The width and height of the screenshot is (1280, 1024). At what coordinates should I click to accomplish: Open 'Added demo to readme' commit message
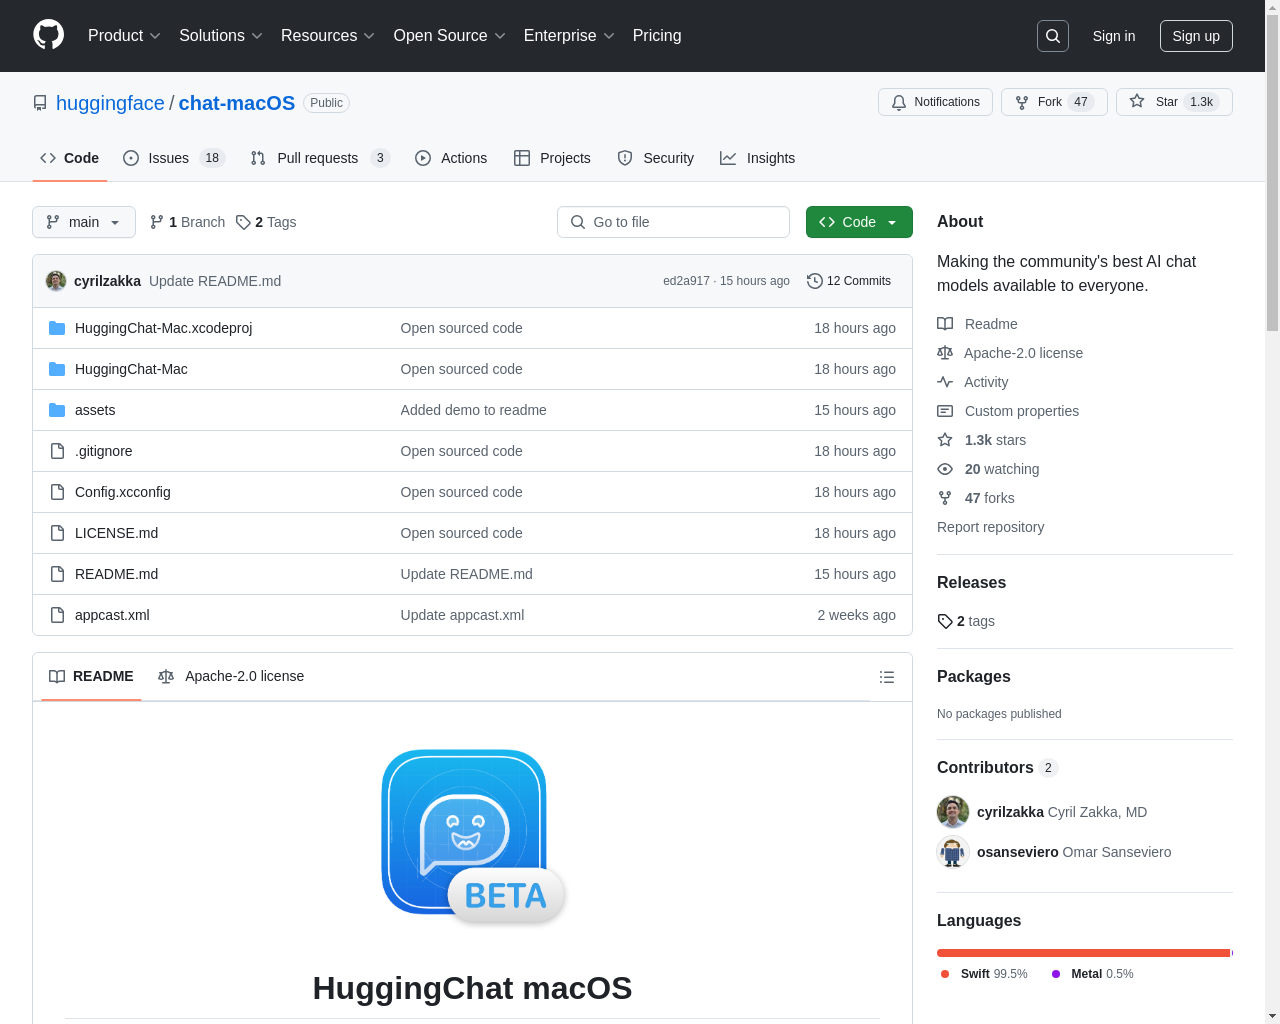pos(473,410)
